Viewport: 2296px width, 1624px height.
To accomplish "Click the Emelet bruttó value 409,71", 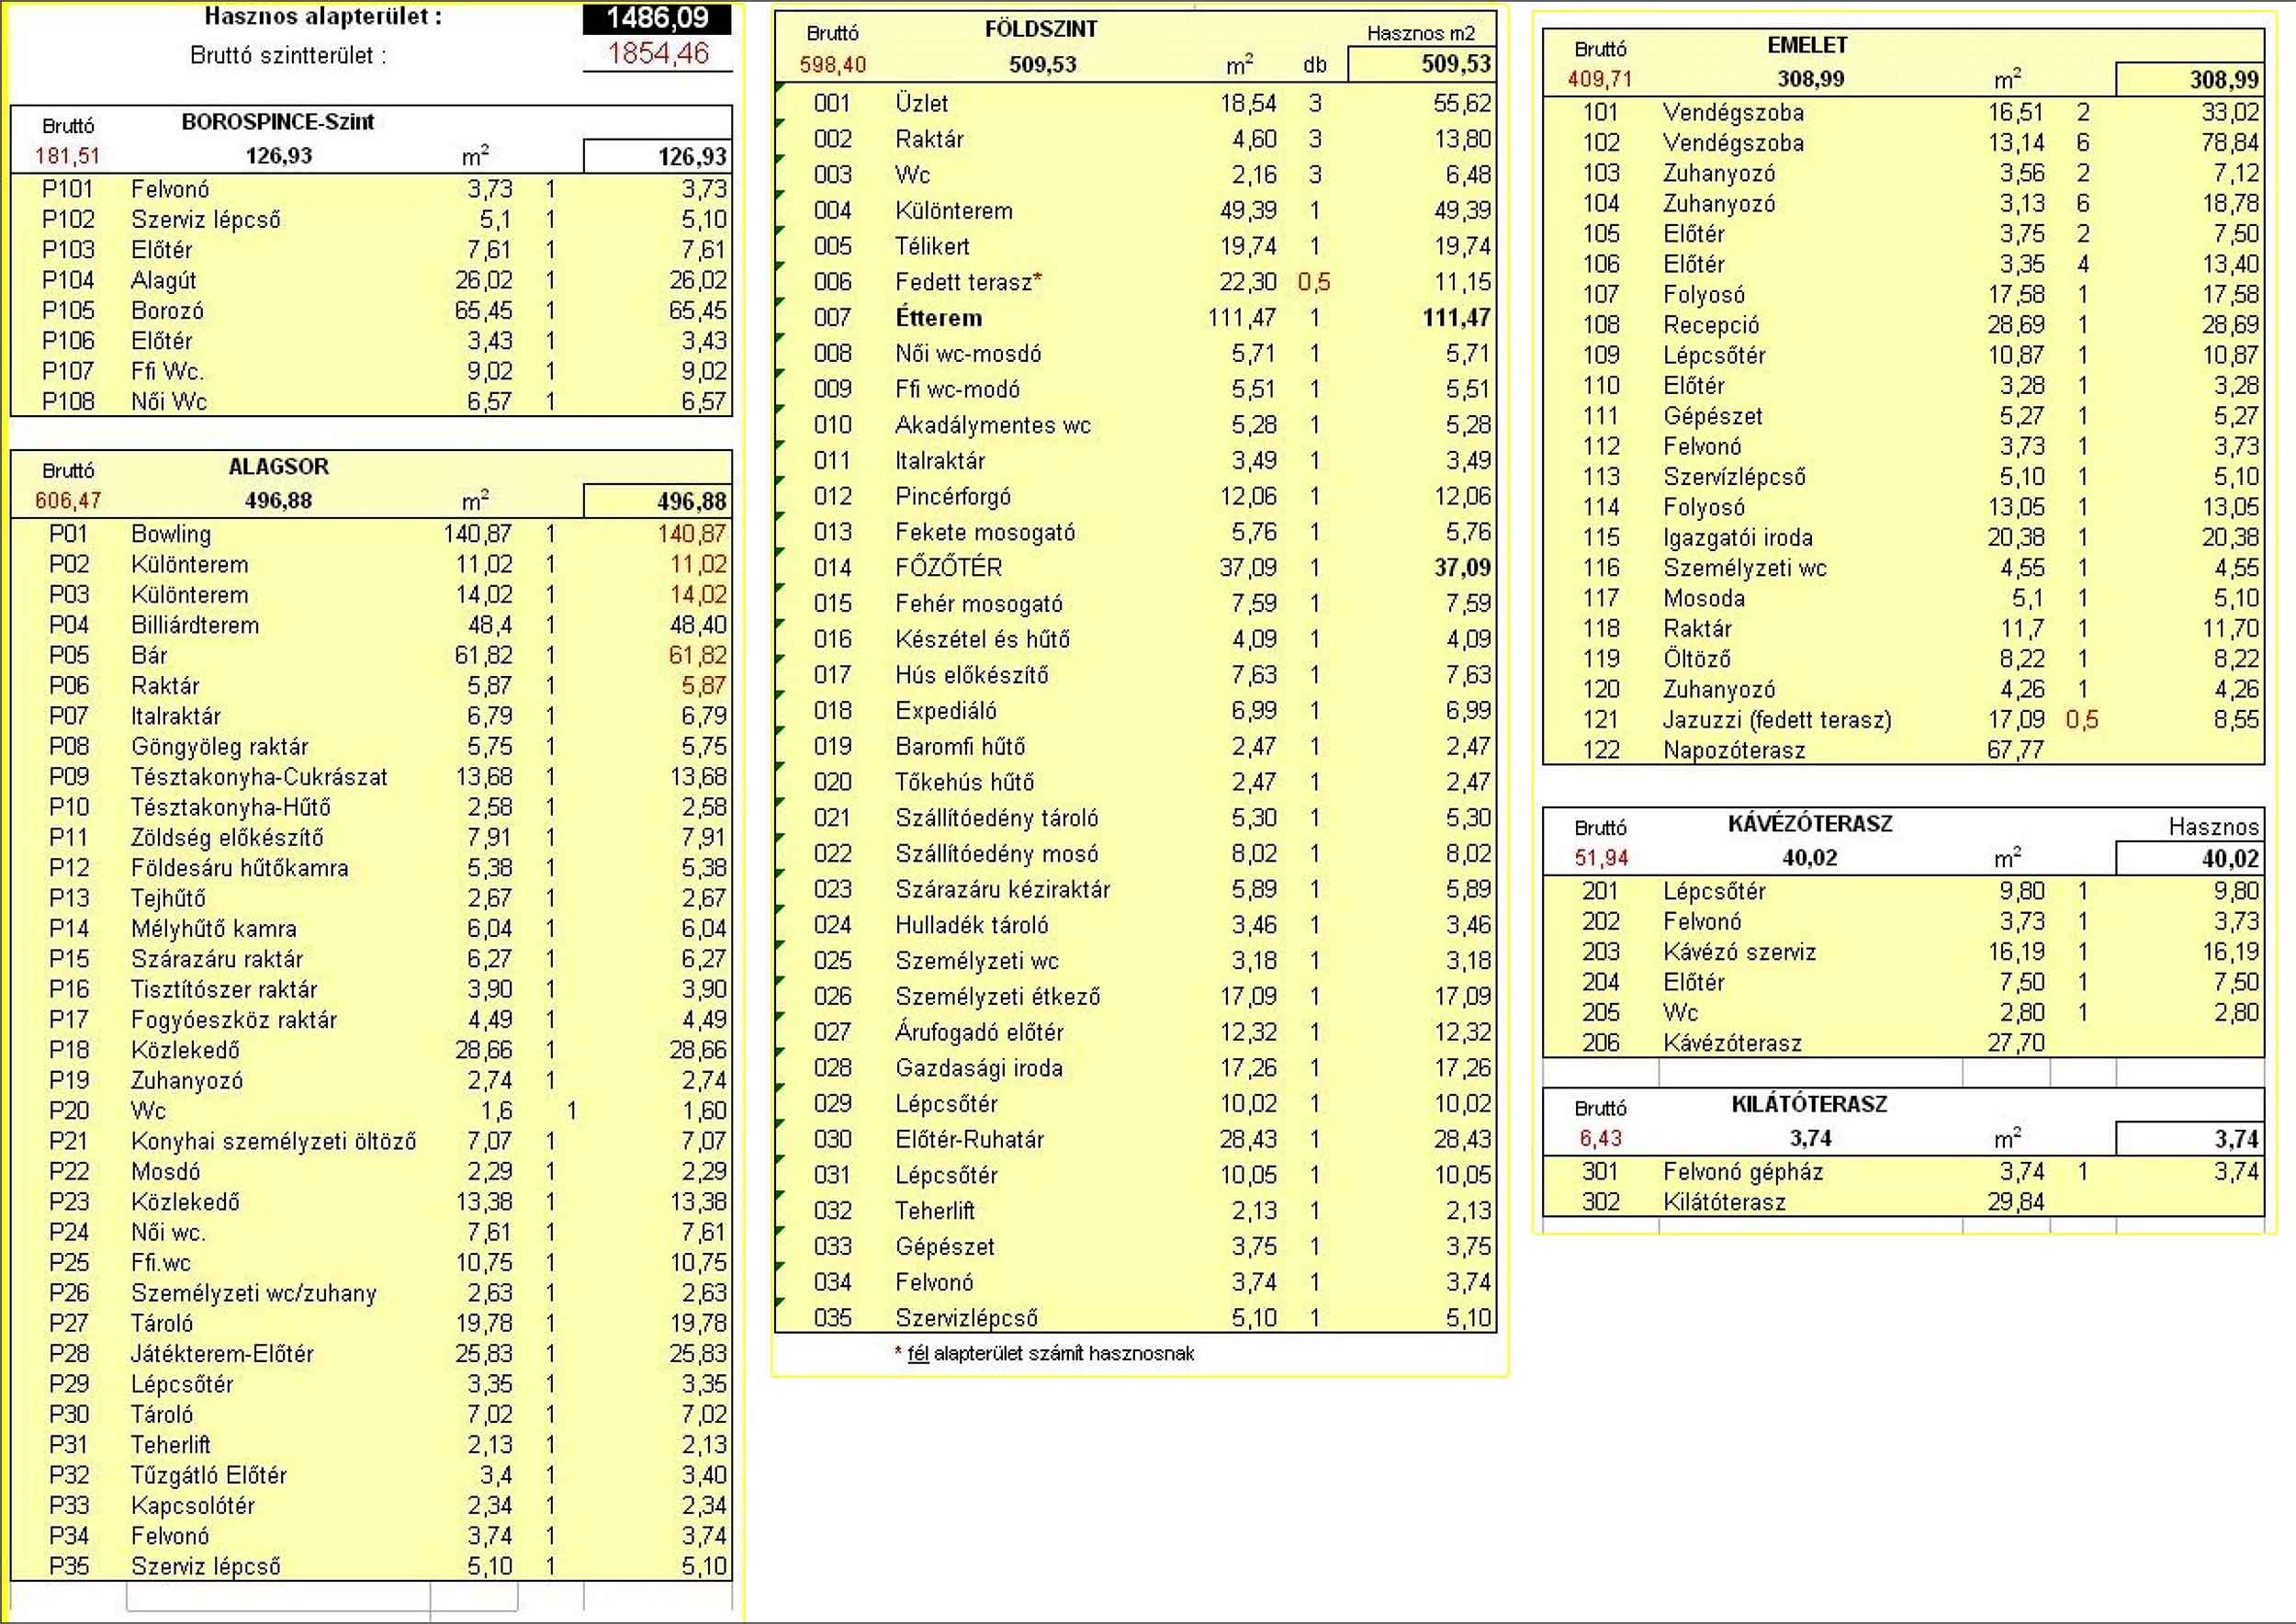I will click(1600, 79).
